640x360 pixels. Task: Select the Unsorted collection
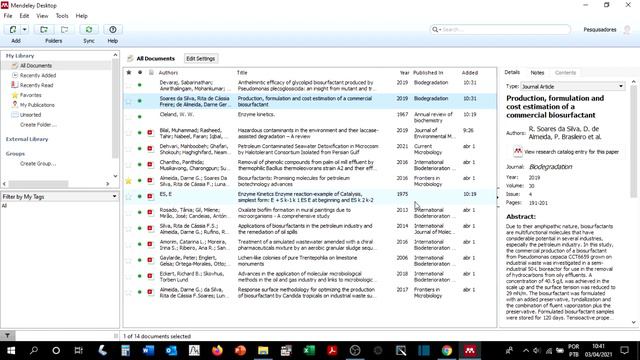[30, 115]
